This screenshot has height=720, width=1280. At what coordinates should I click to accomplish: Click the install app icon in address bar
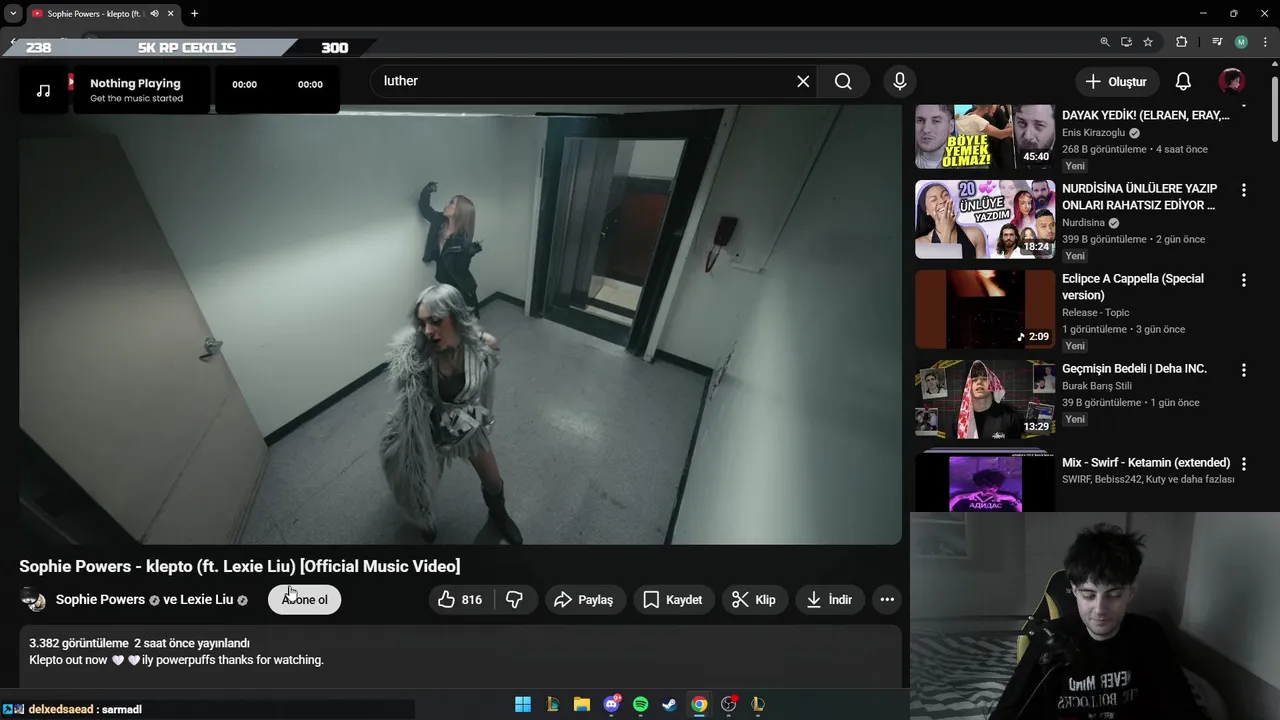[1126, 42]
